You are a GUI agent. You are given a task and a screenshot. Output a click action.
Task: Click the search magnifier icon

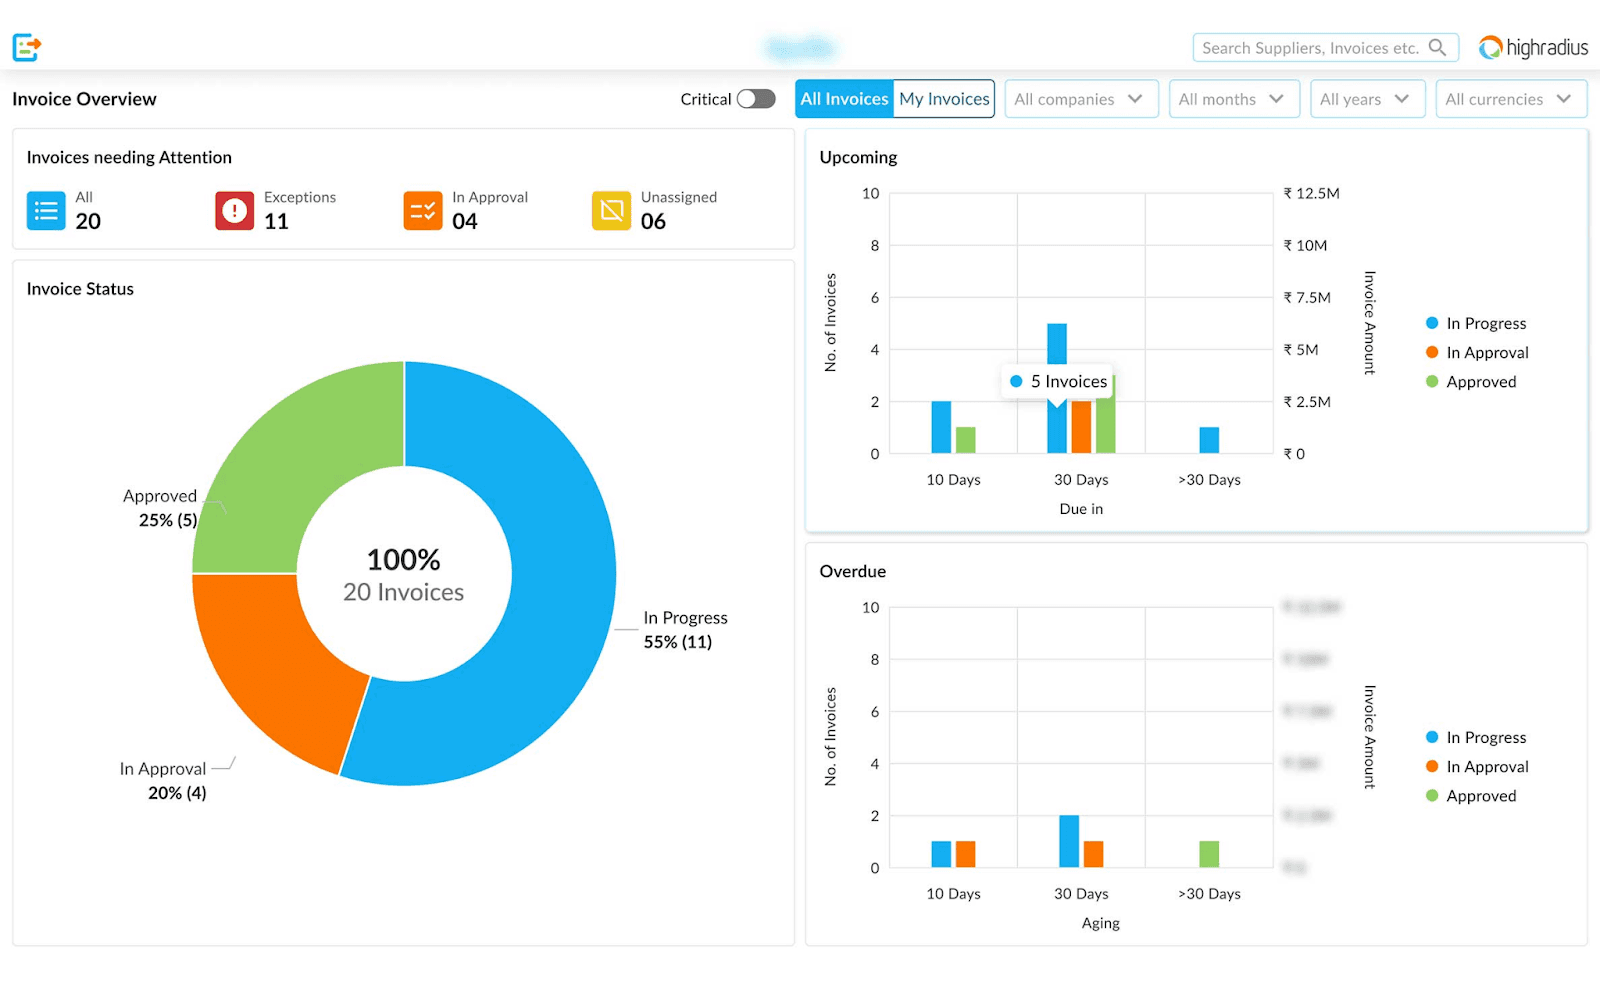pyautogui.click(x=1437, y=47)
